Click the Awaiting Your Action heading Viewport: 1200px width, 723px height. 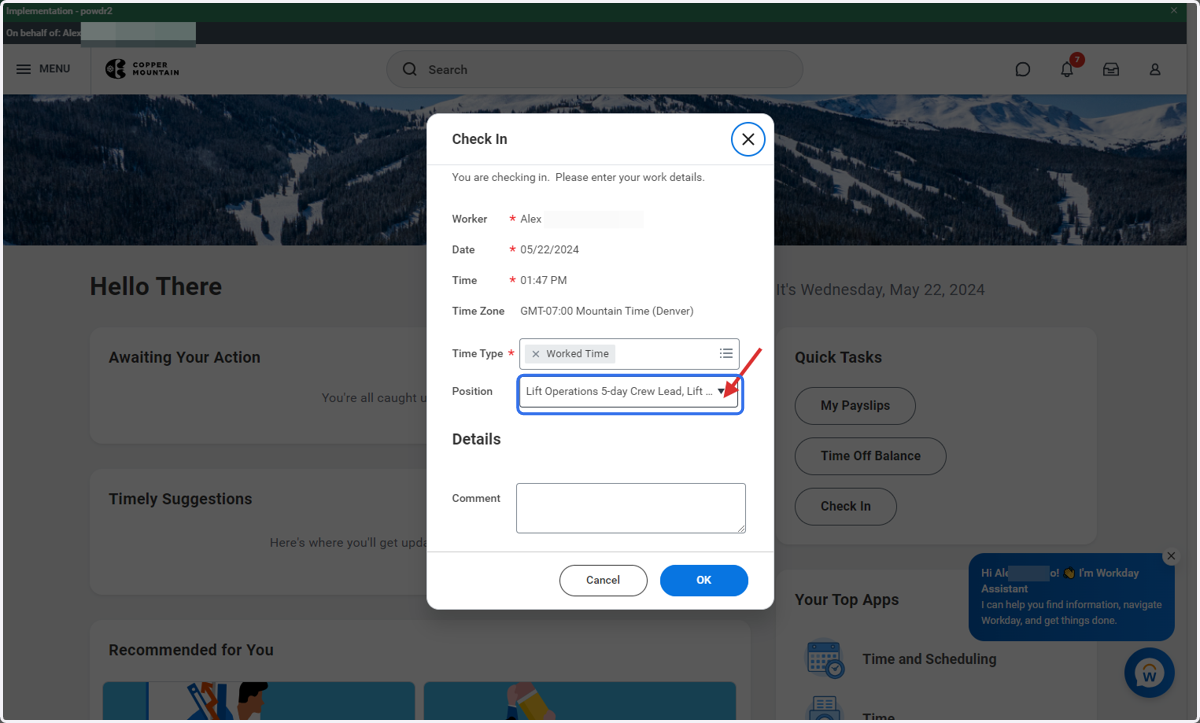pyautogui.click(x=184, y=357)
